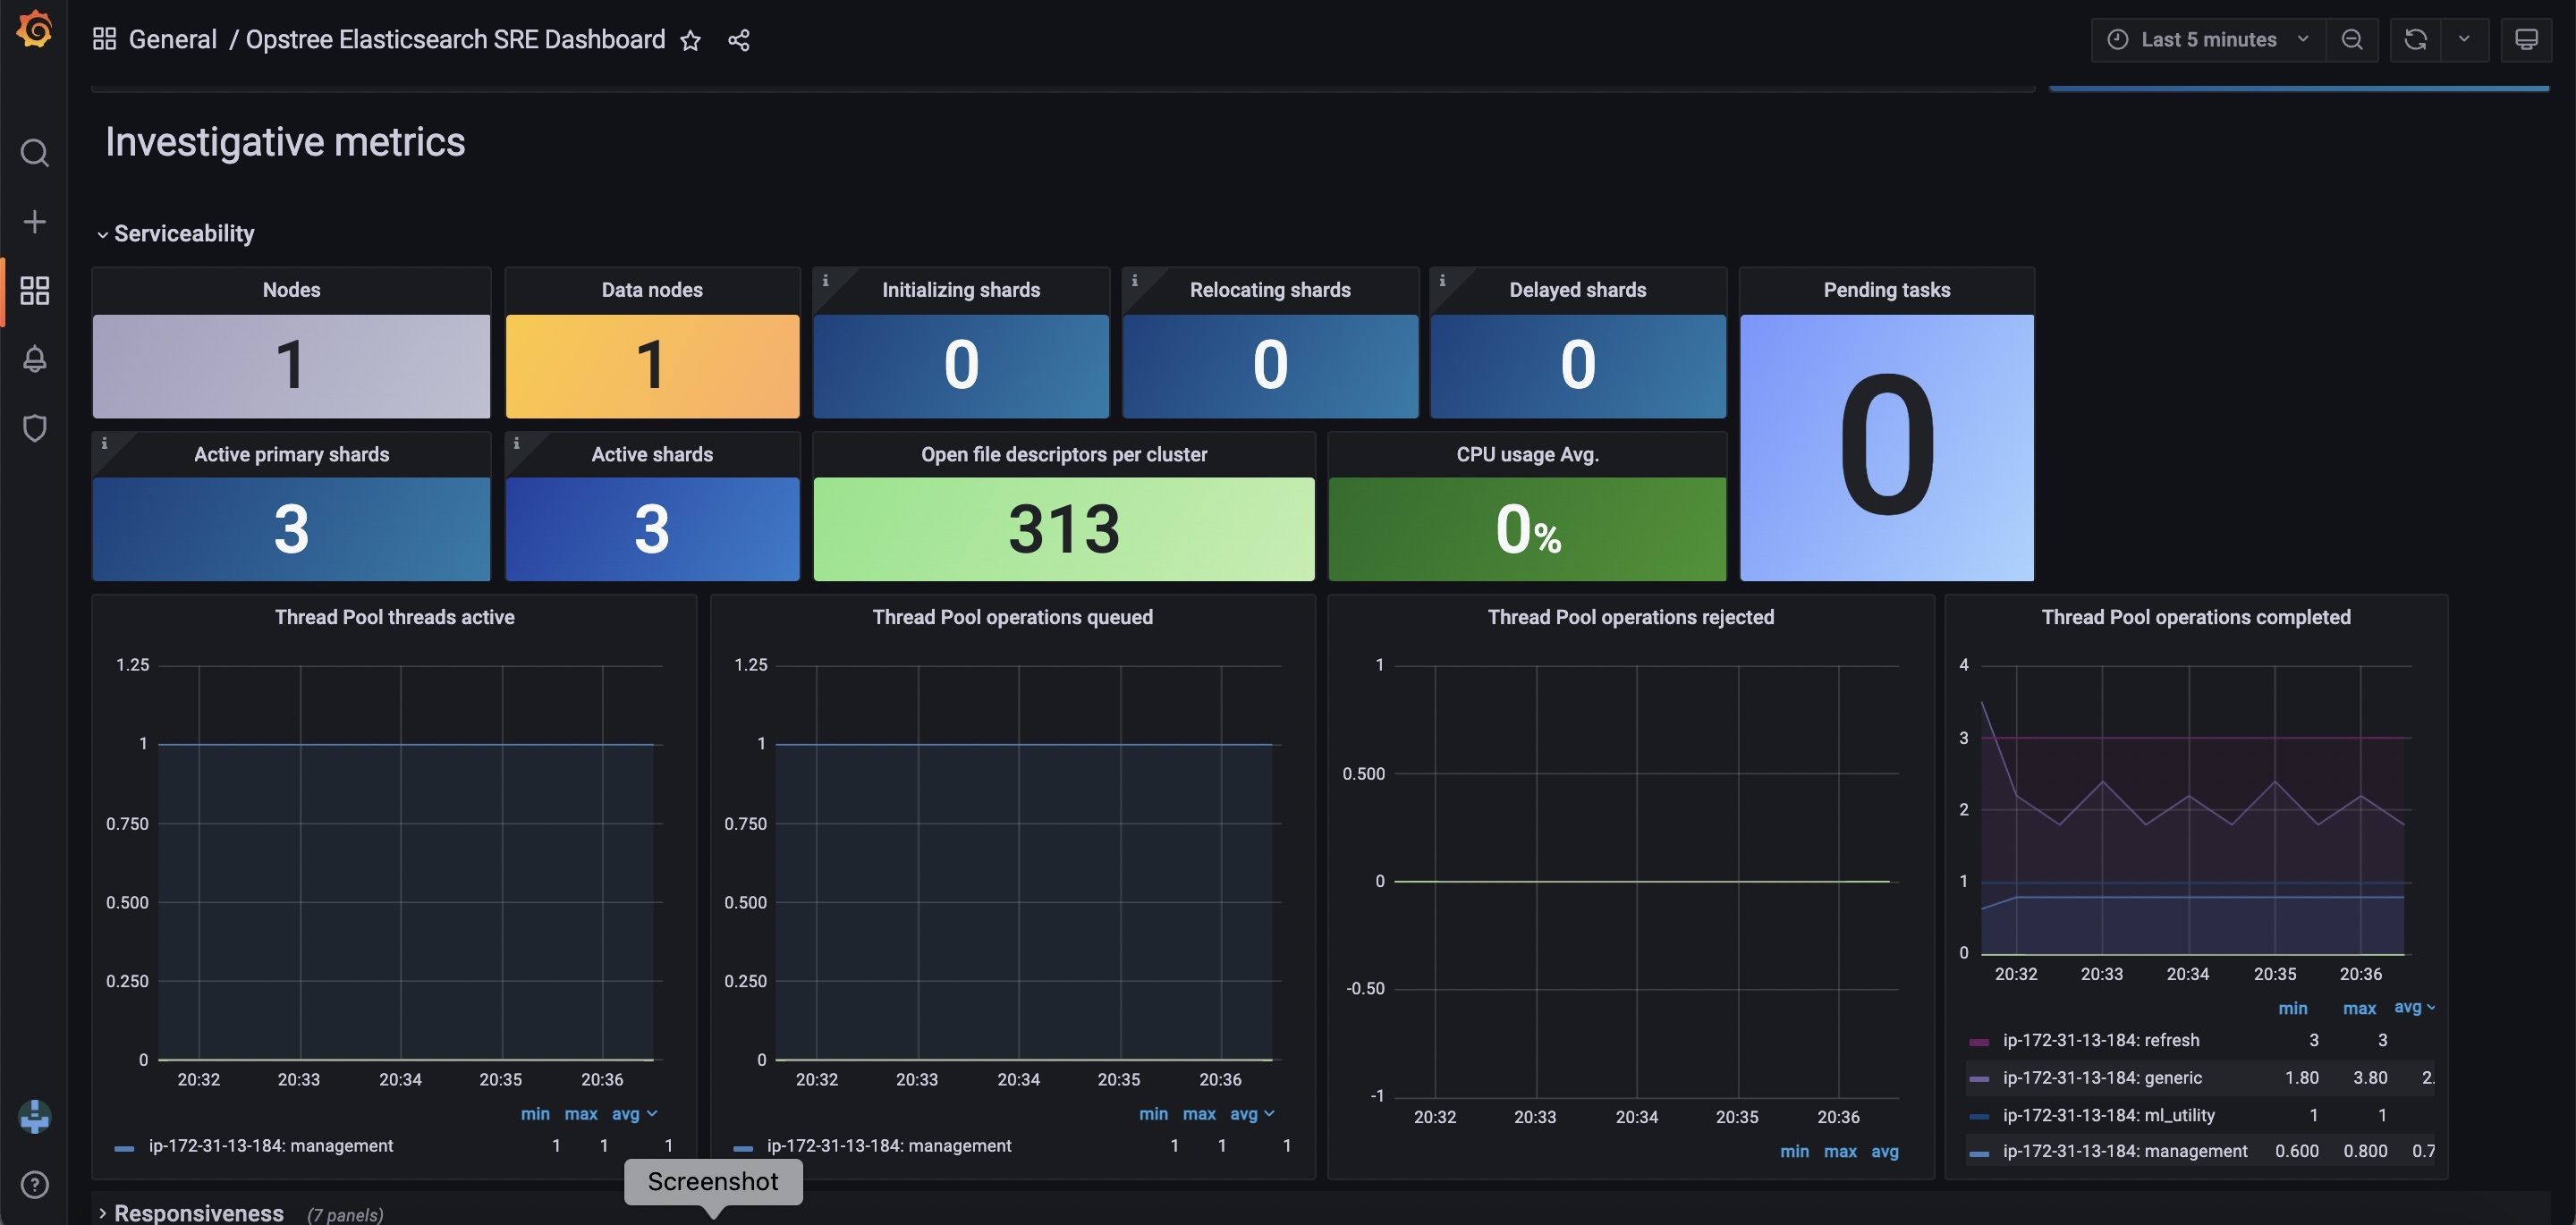Open the refresh interval dropdown arrow
Viewport: 2576px width, 1225px height.
[x=2464, y=40]
